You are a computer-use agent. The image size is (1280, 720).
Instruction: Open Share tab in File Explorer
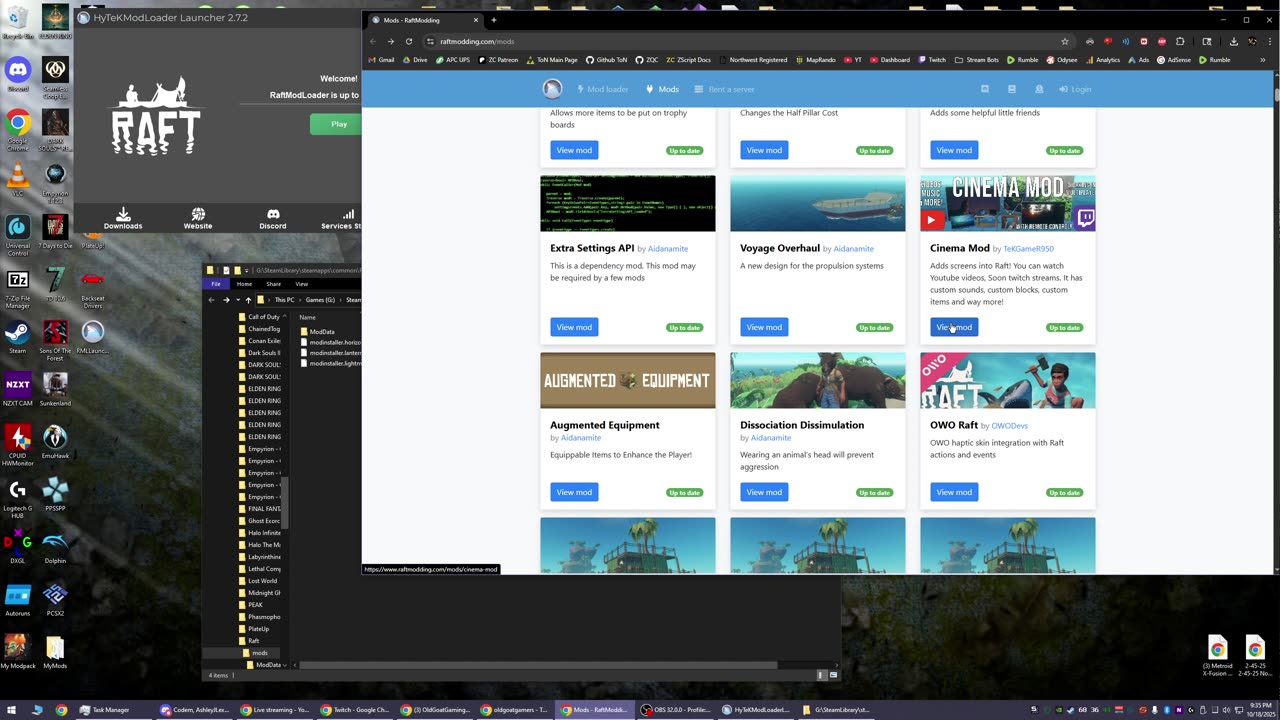273,284
